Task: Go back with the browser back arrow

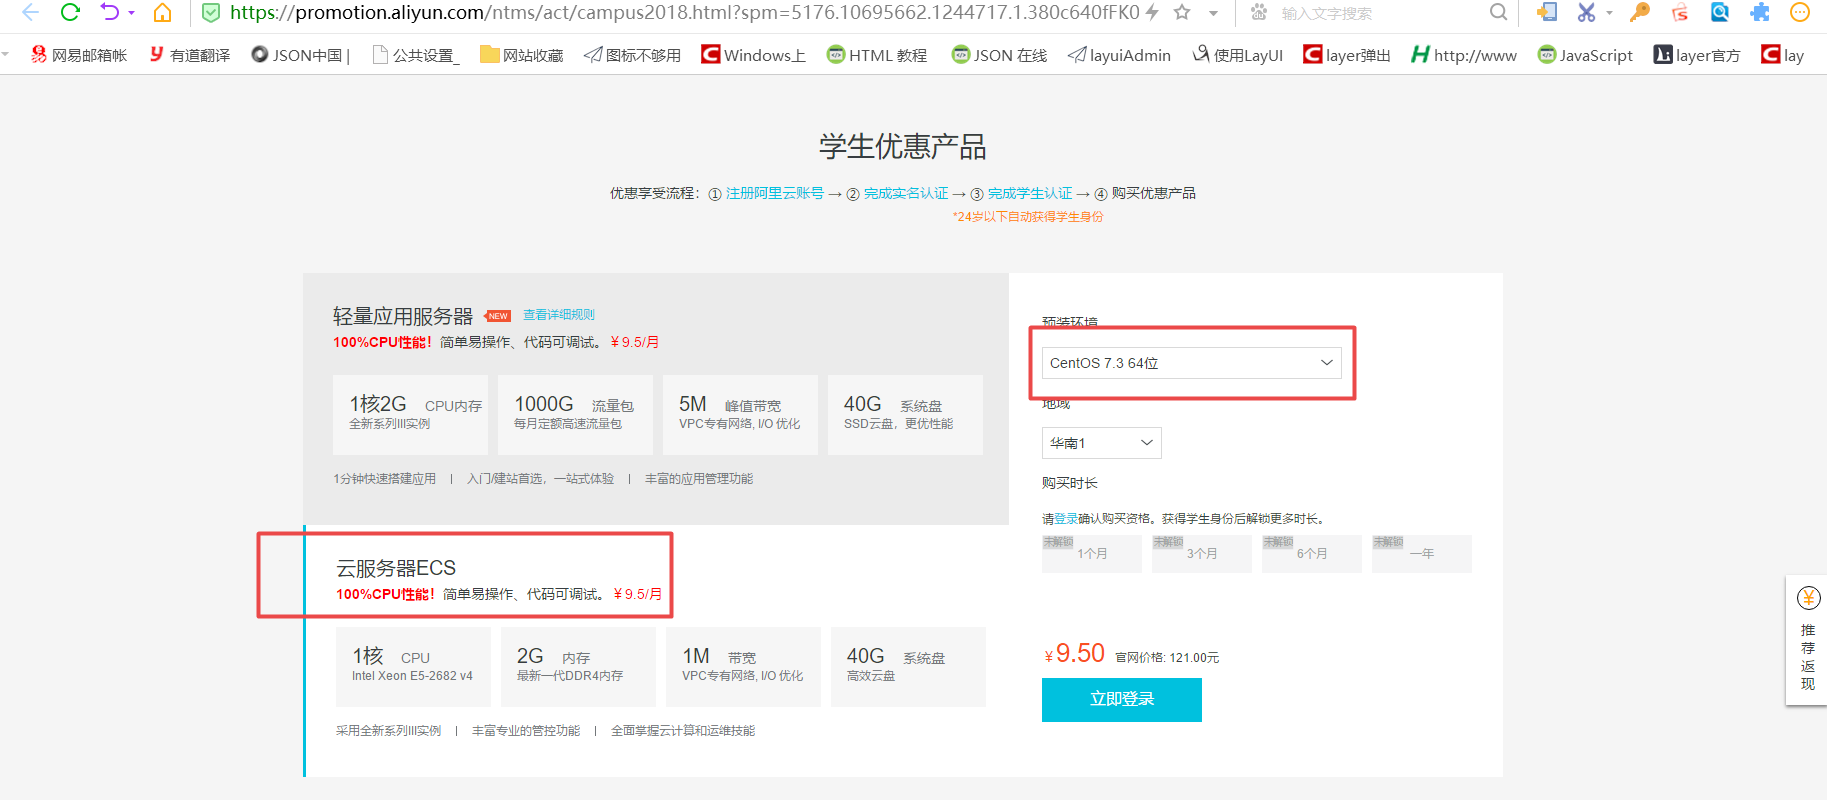Action: (x=30, y=13)
